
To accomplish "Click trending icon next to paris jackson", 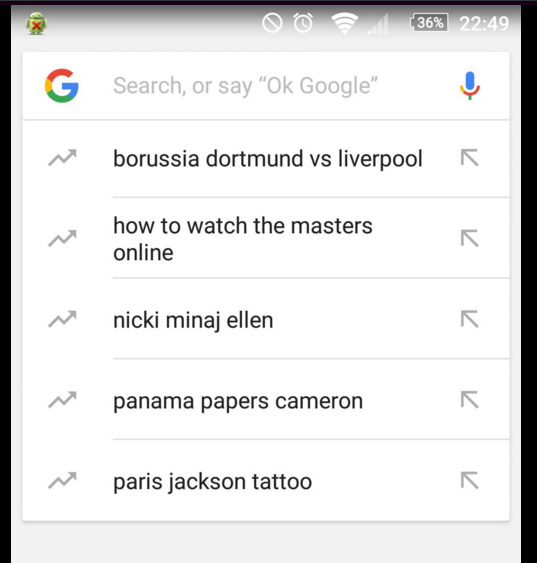I will point(62,480).
